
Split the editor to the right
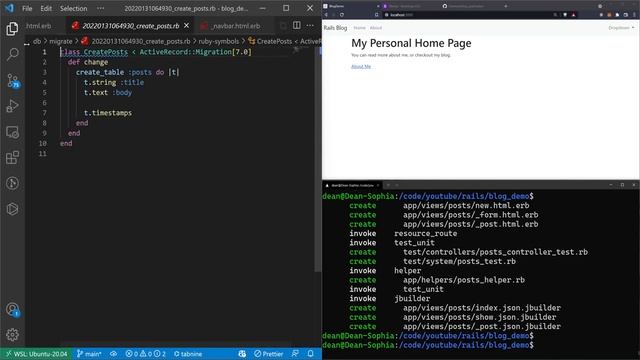[x=297, y=25]
